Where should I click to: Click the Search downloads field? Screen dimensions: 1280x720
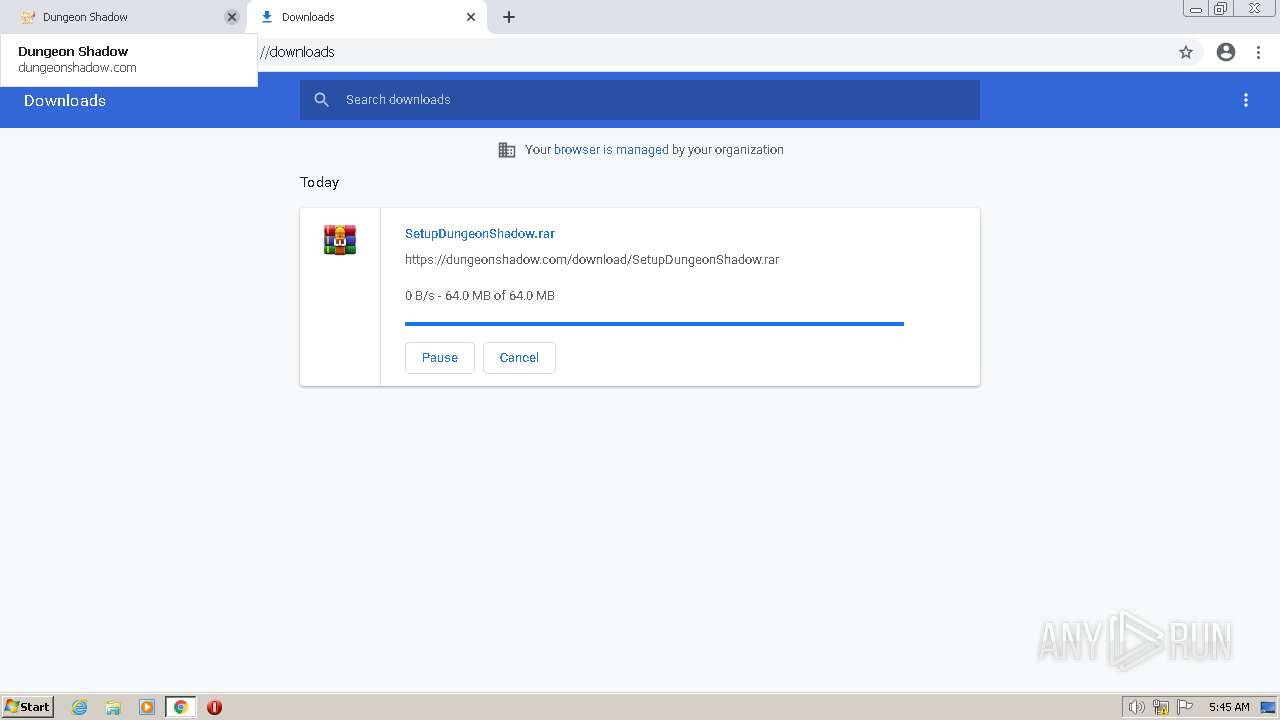click(640, 100)
